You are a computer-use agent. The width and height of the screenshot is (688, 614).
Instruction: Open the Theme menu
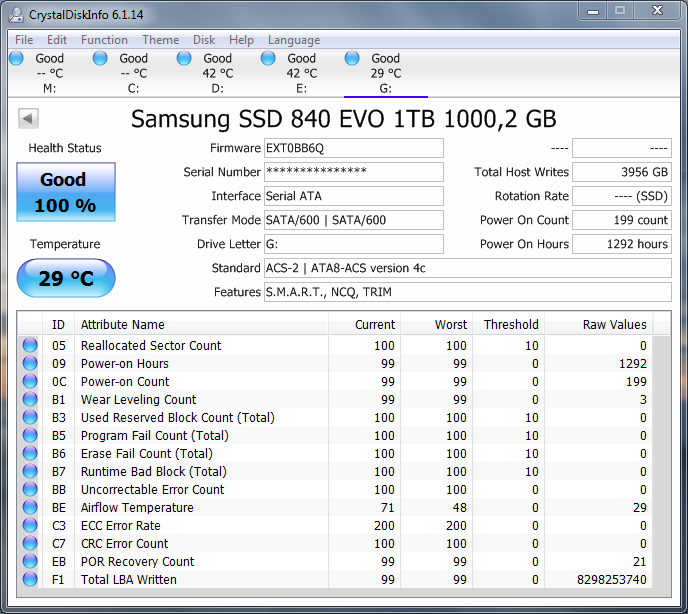(x=161, y=40)
